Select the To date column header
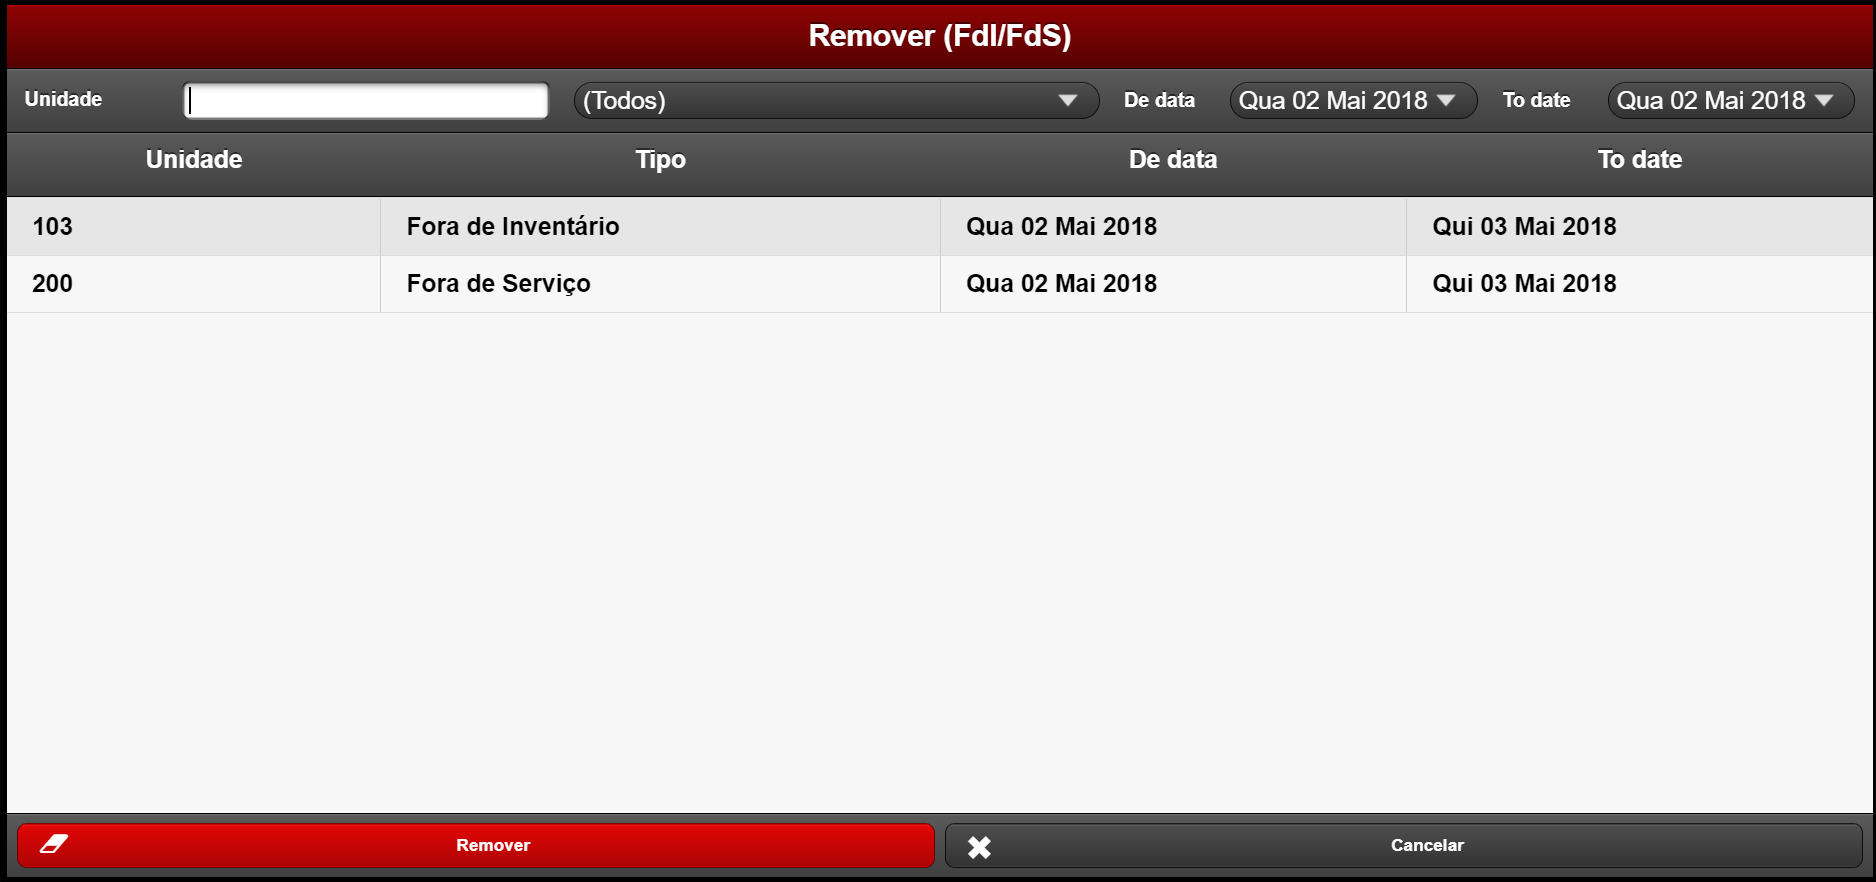The image size is (1876, 882). click(1639, 160)
